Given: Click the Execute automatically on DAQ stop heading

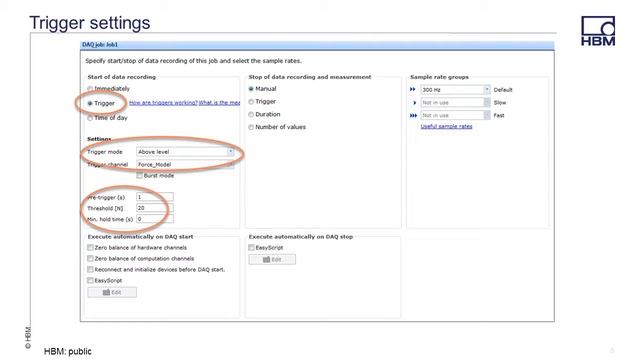Looking at the screenshot, I should tap(301, 237).
